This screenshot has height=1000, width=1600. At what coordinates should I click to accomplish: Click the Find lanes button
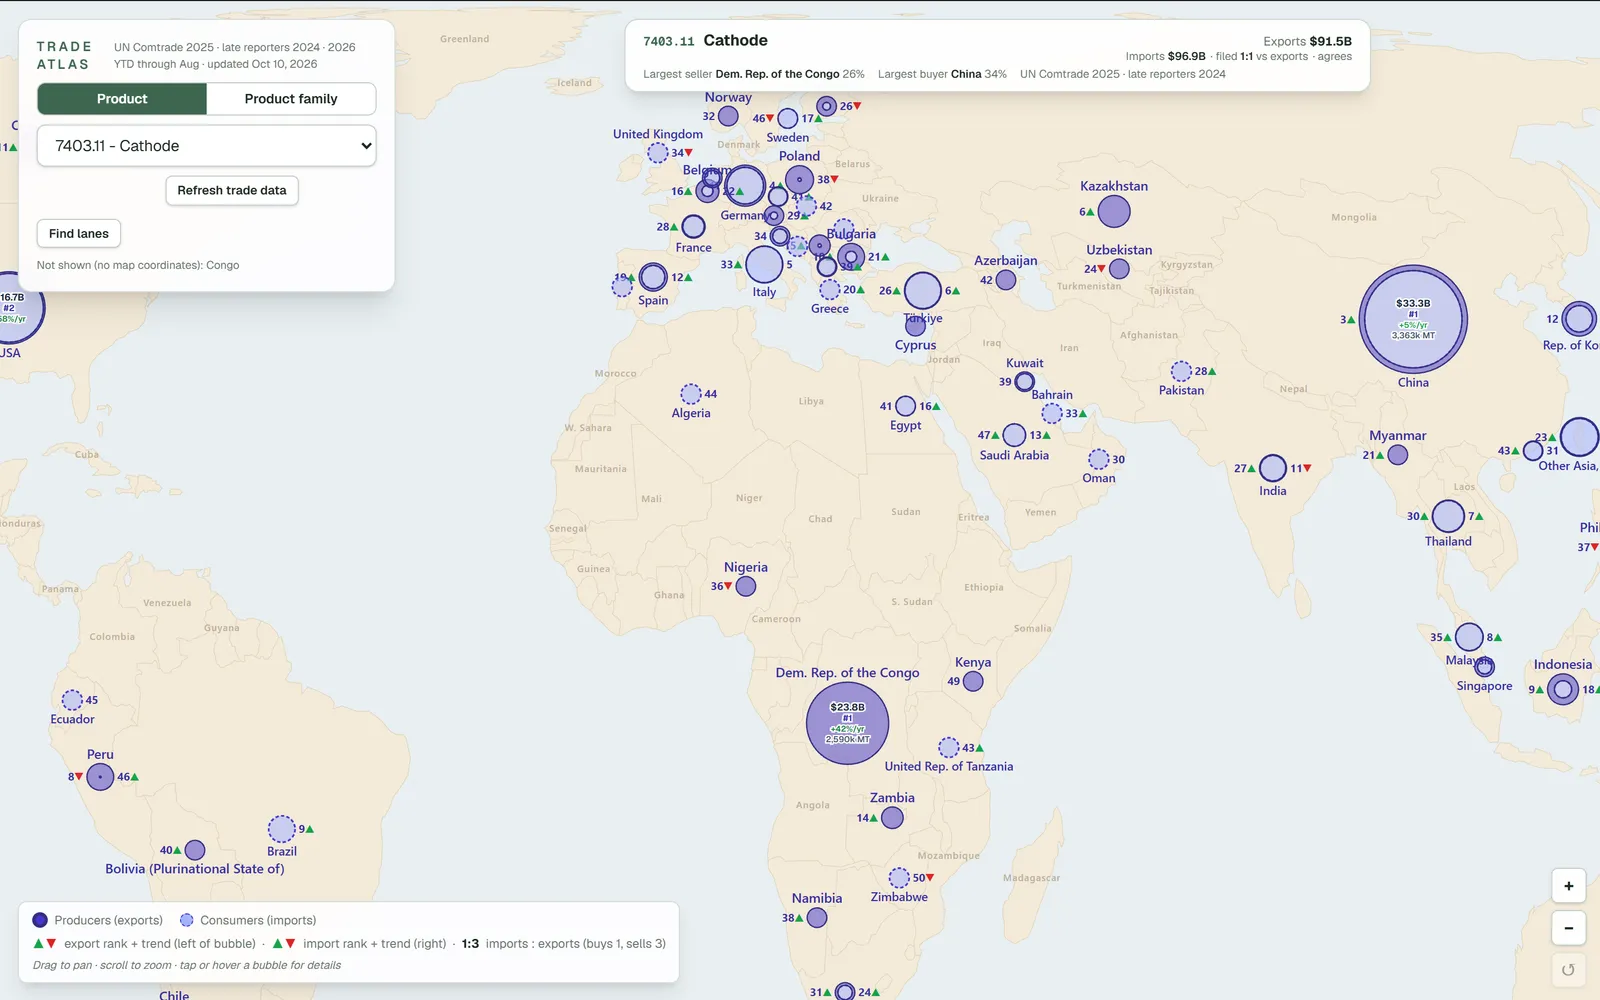[x=79, y=234]
